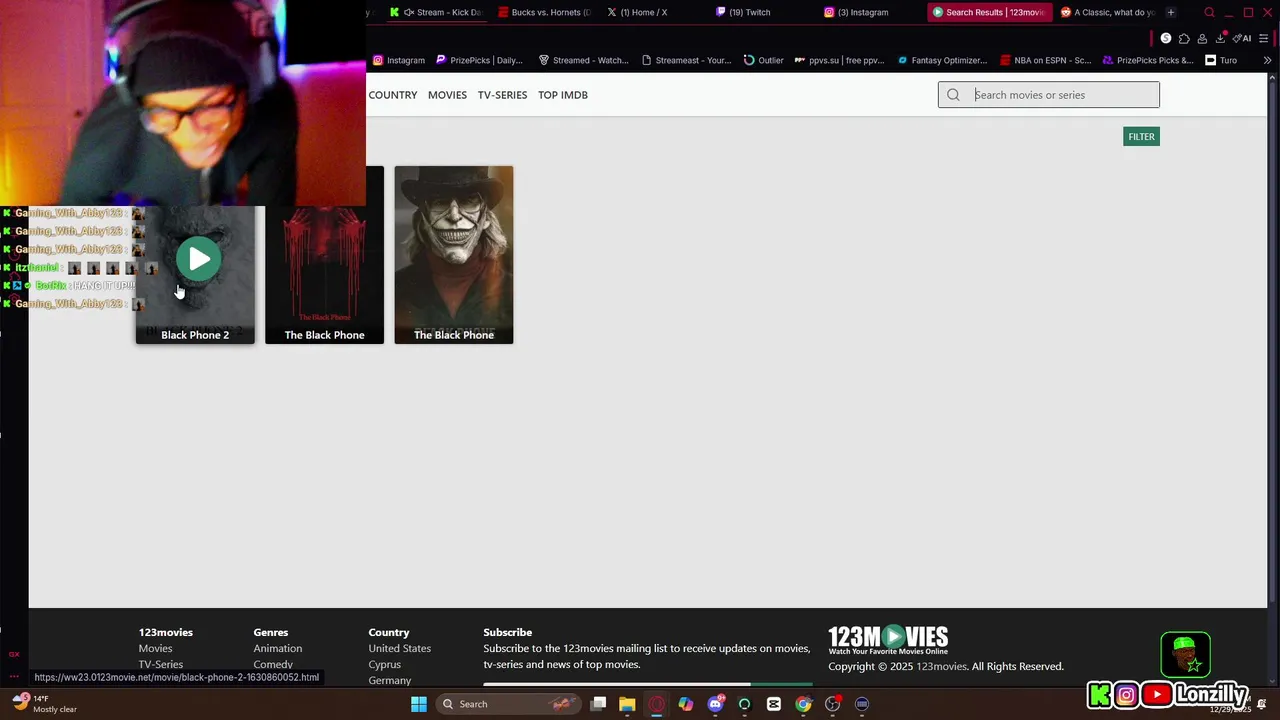Click the page scrollbar down arrow
1280x720 pixels.
[1273, 680]
